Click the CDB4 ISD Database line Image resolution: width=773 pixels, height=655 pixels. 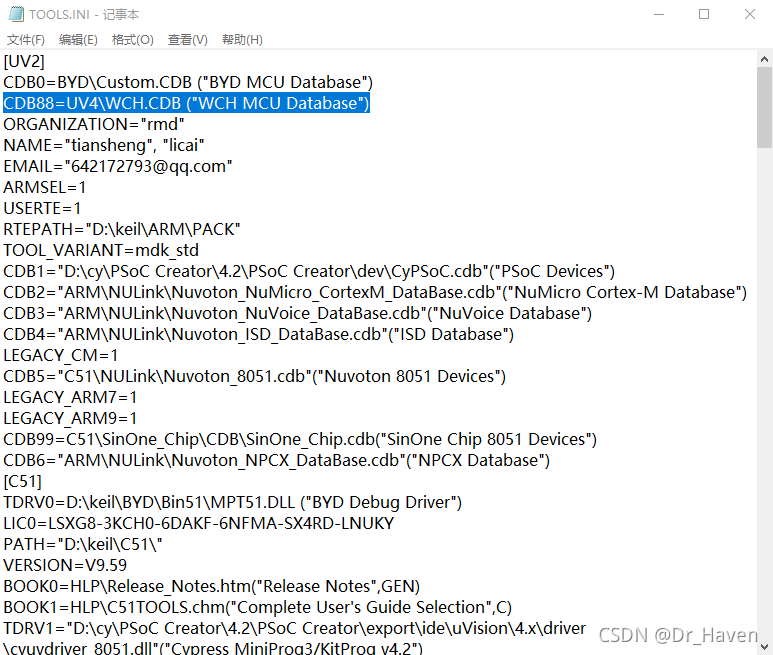coord(258,334)
